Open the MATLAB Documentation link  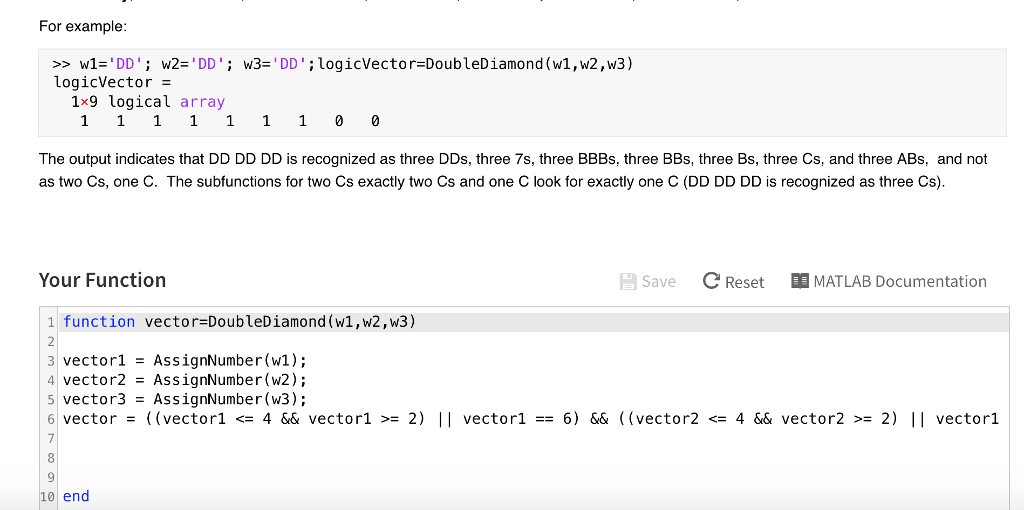tap(899, 282)
